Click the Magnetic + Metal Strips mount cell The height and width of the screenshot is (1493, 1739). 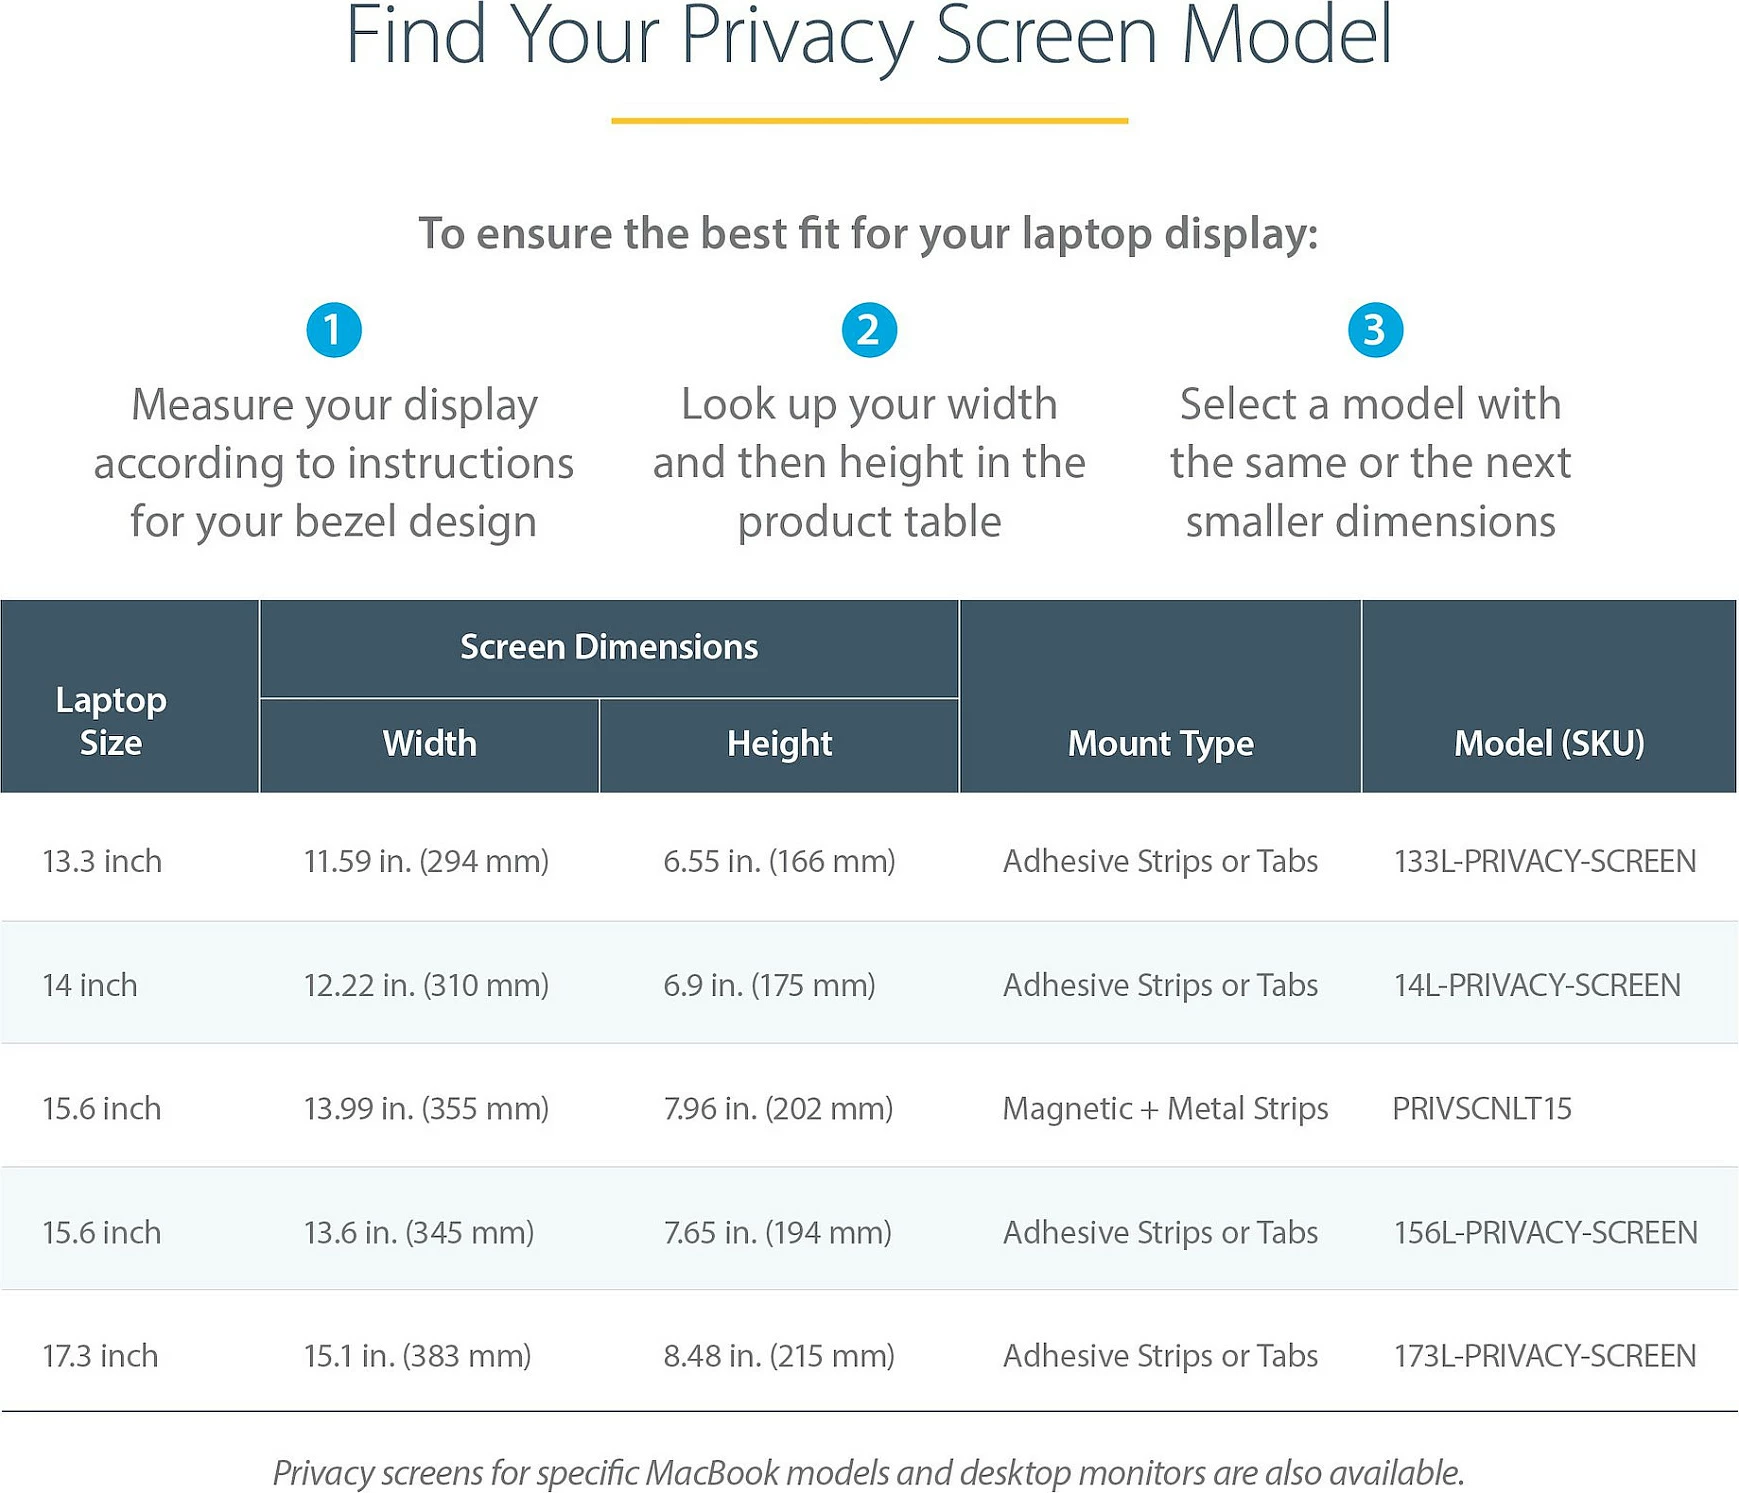coord(1165,1108)
